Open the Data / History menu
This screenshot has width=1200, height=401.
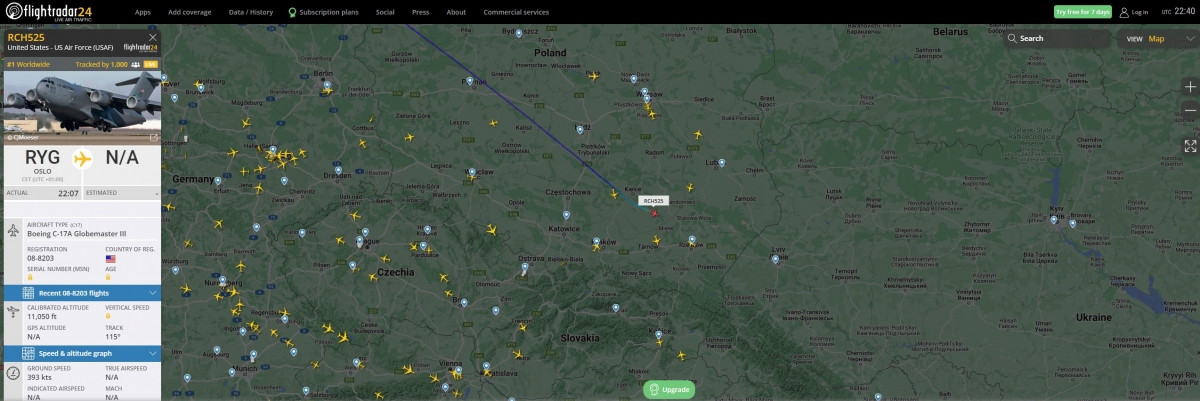tap(250, 12)
